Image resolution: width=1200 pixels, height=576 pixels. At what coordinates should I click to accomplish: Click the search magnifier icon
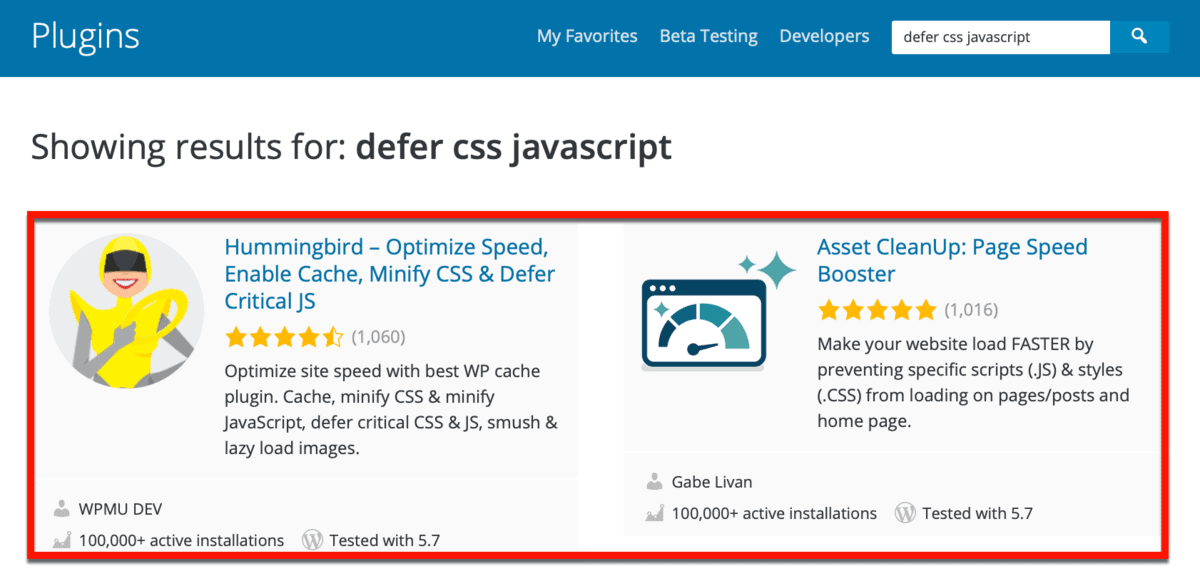pyautogui.click(x=1140, y=36)
